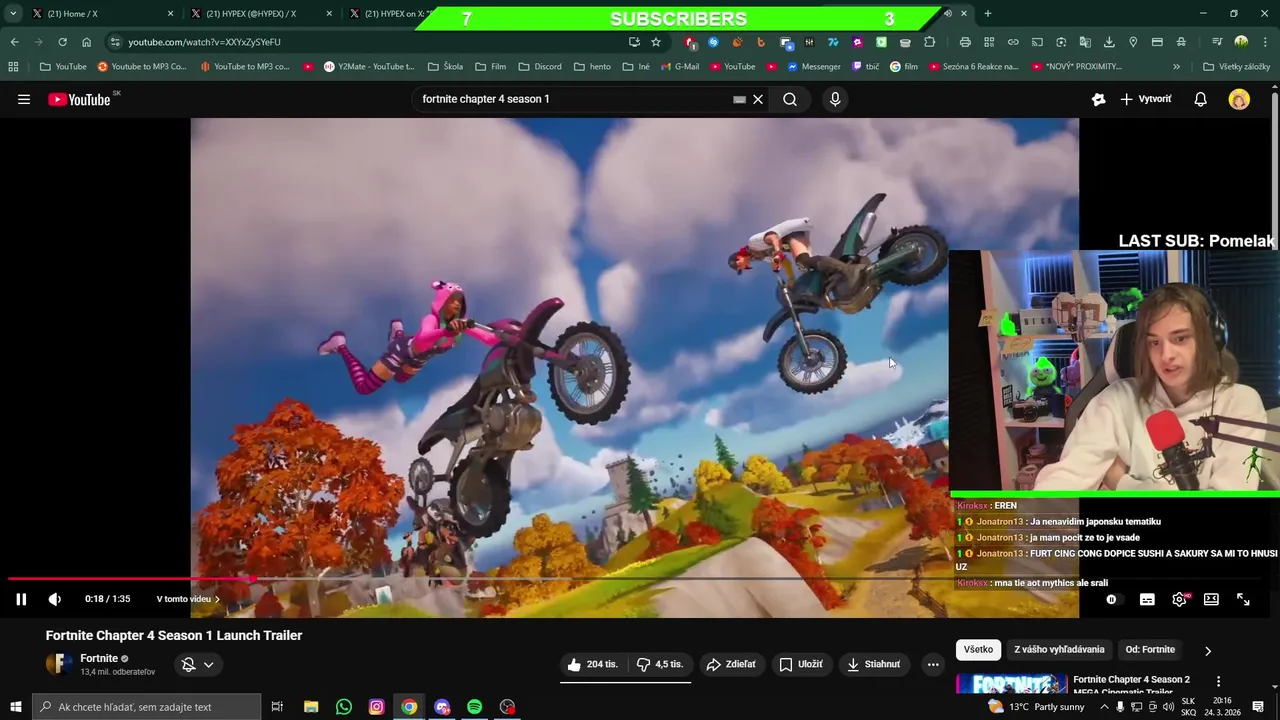
Task: Open the G-Mail bookmark
Action: 679,67
